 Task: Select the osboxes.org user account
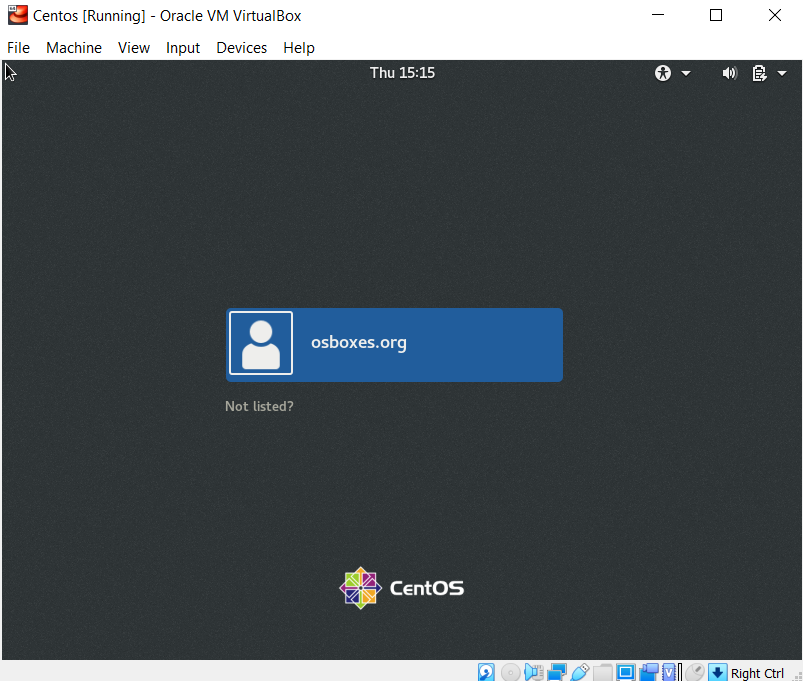click(394, 345)
